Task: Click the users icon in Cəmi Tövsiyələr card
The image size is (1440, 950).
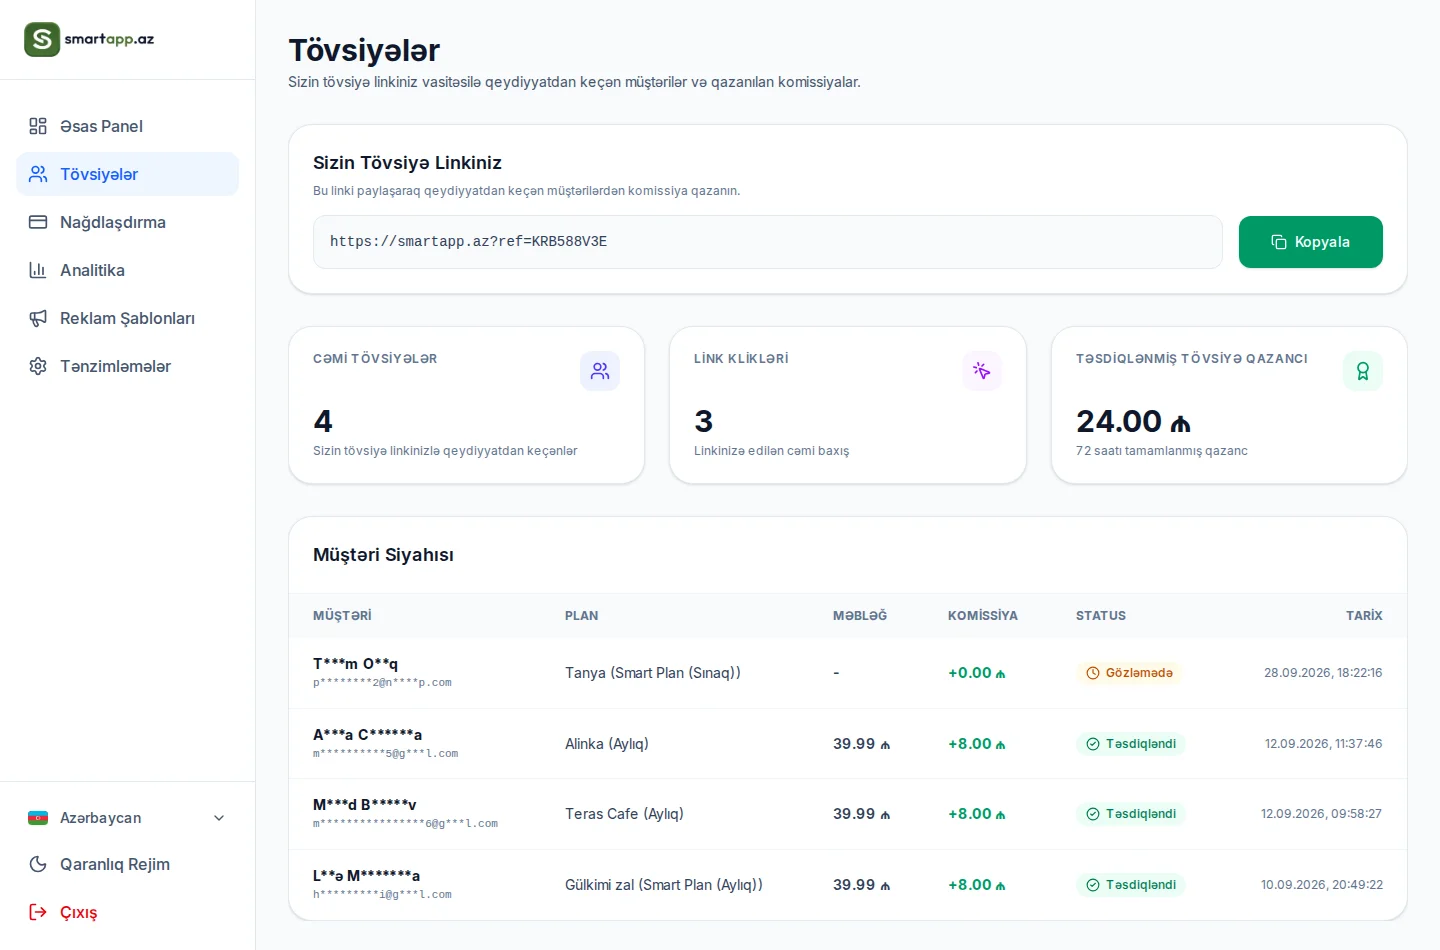Action: tap(600, 371)
